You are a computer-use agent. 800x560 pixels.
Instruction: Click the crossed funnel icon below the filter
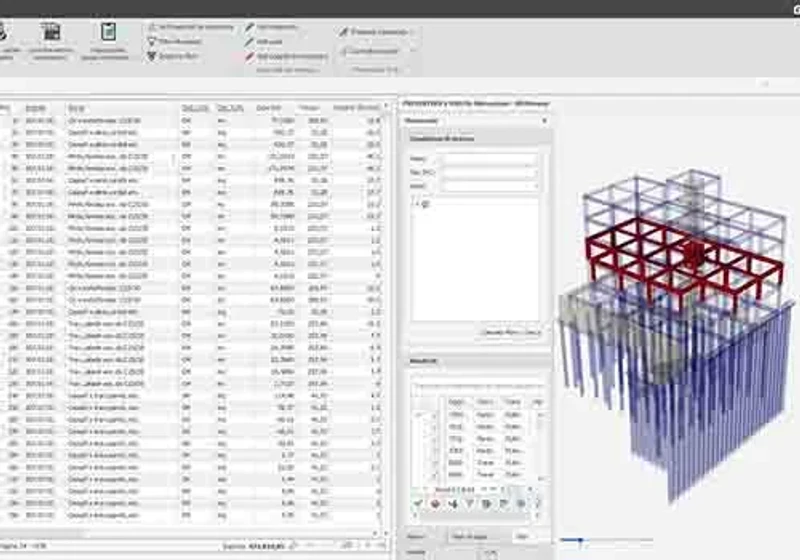pyautogui.click(x=152, y=56)
